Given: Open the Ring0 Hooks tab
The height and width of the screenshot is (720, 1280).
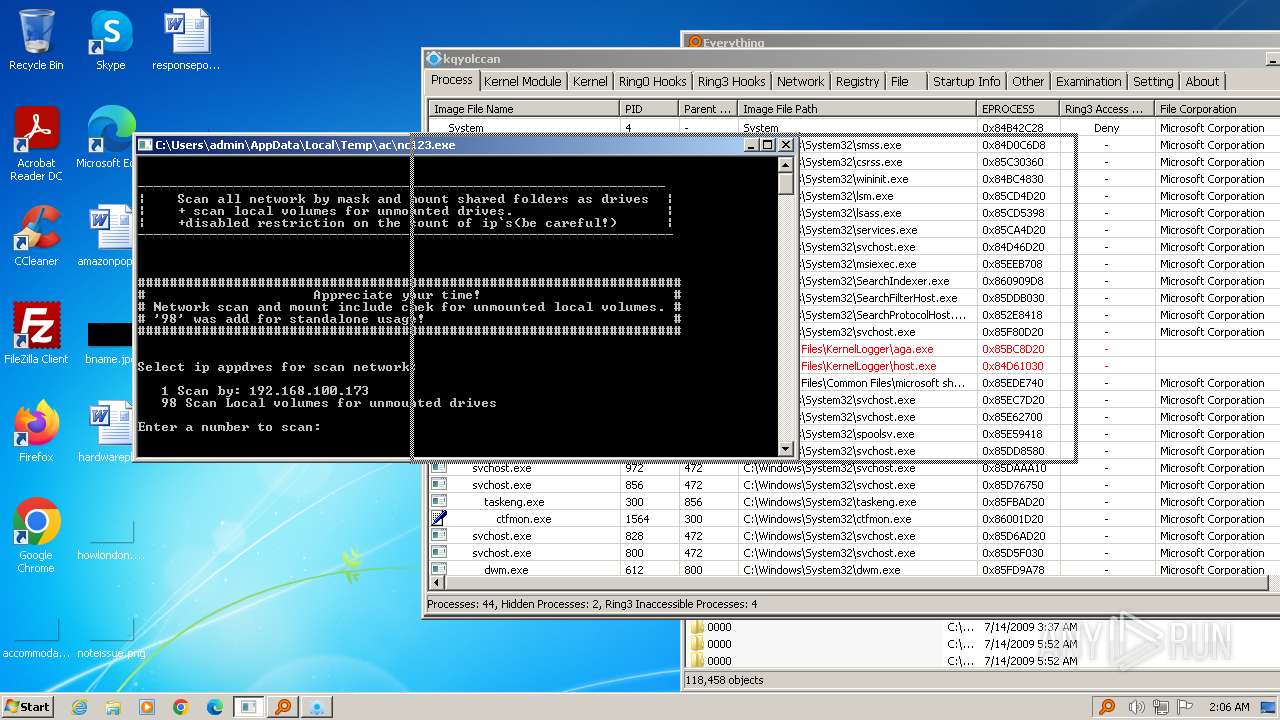Looking at the screenshot, I should 652,82.
